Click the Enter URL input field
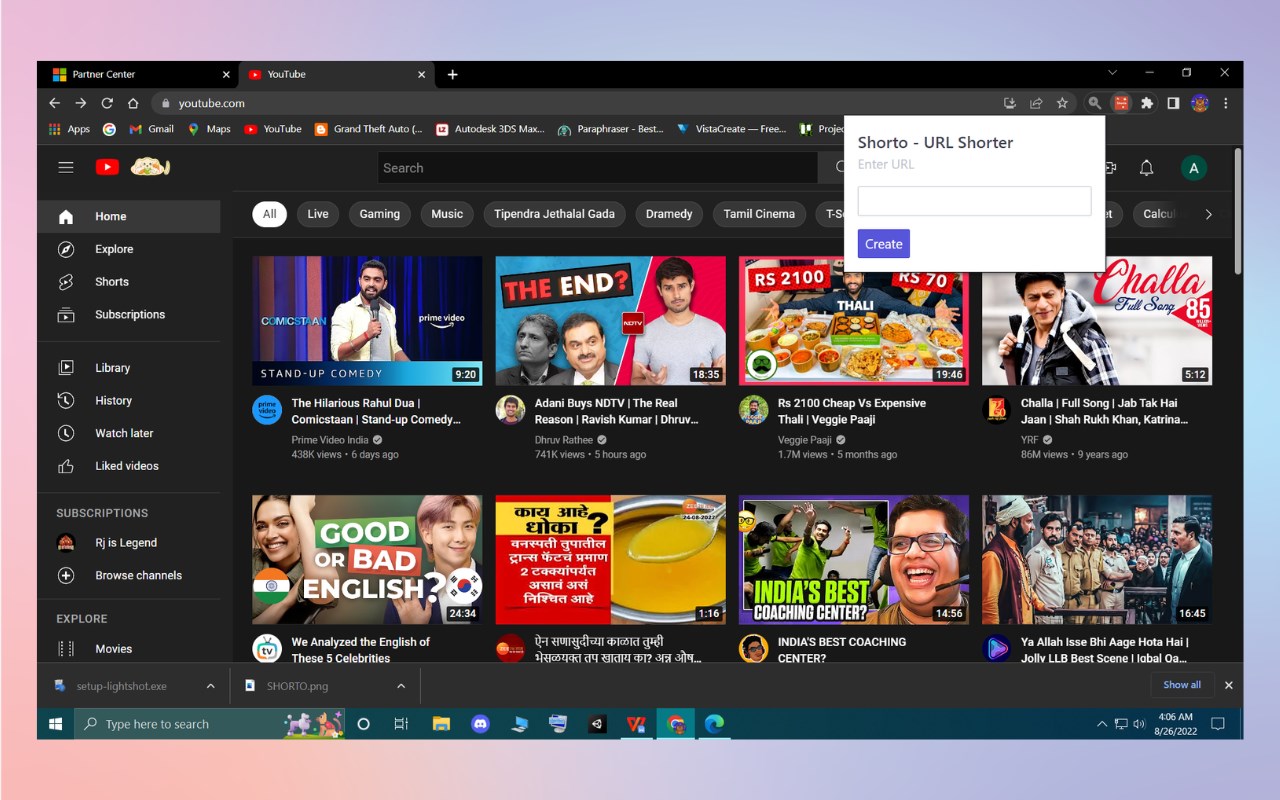Viewport: 1280px width, 800px height. click(974, 200)
